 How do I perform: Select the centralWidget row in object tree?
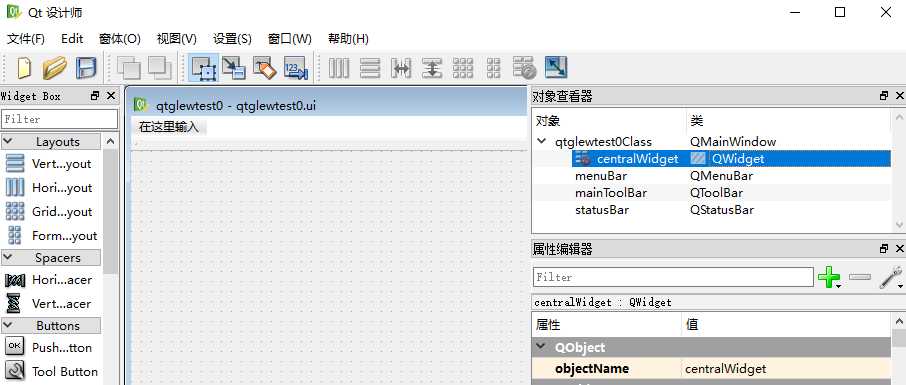(711, 158)
